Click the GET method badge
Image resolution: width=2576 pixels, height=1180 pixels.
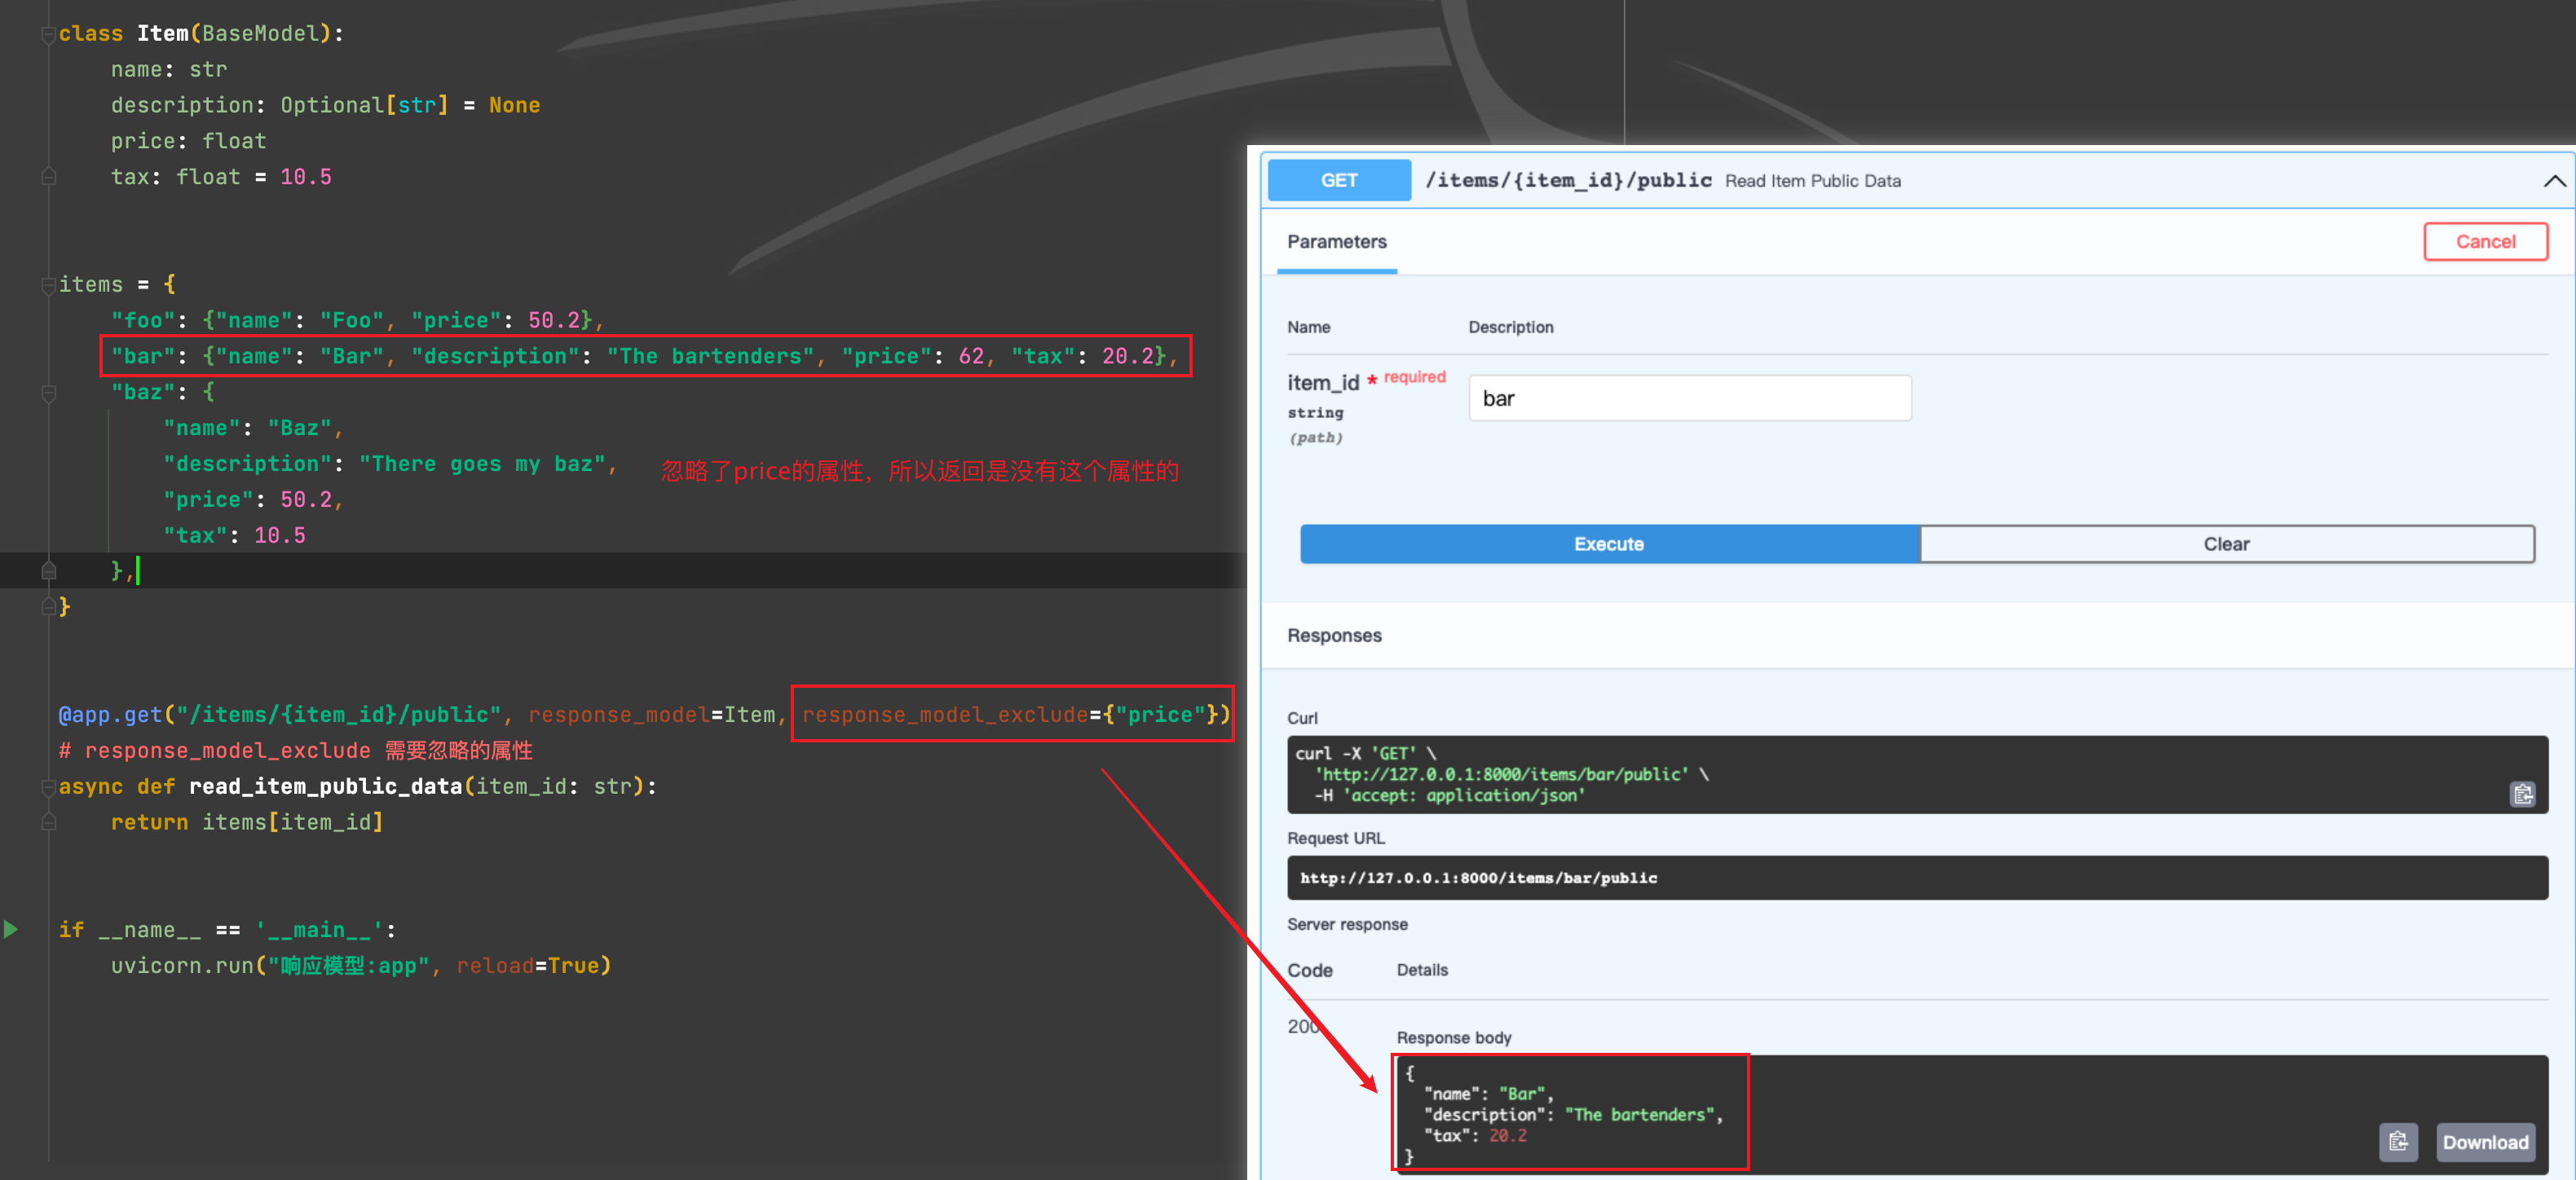click(1338, 180)
